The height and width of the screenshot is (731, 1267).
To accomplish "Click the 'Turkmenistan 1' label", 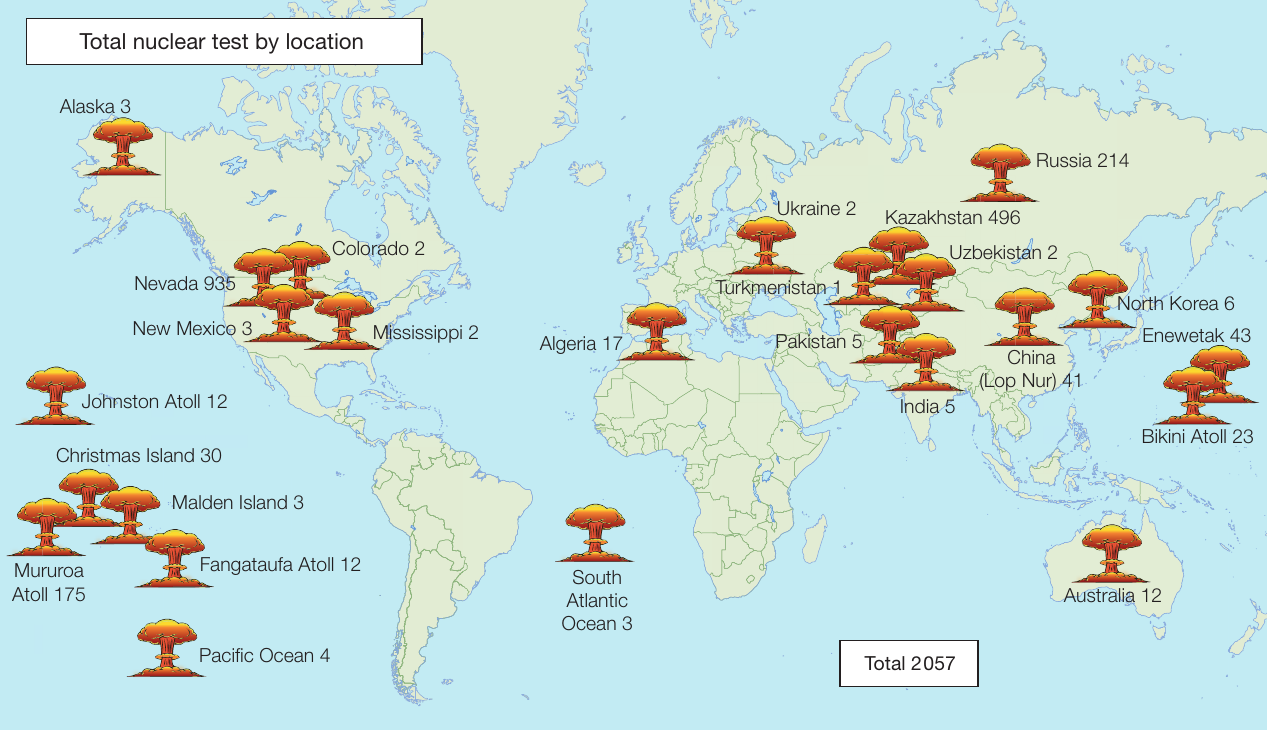I will (x=778, y=288).
